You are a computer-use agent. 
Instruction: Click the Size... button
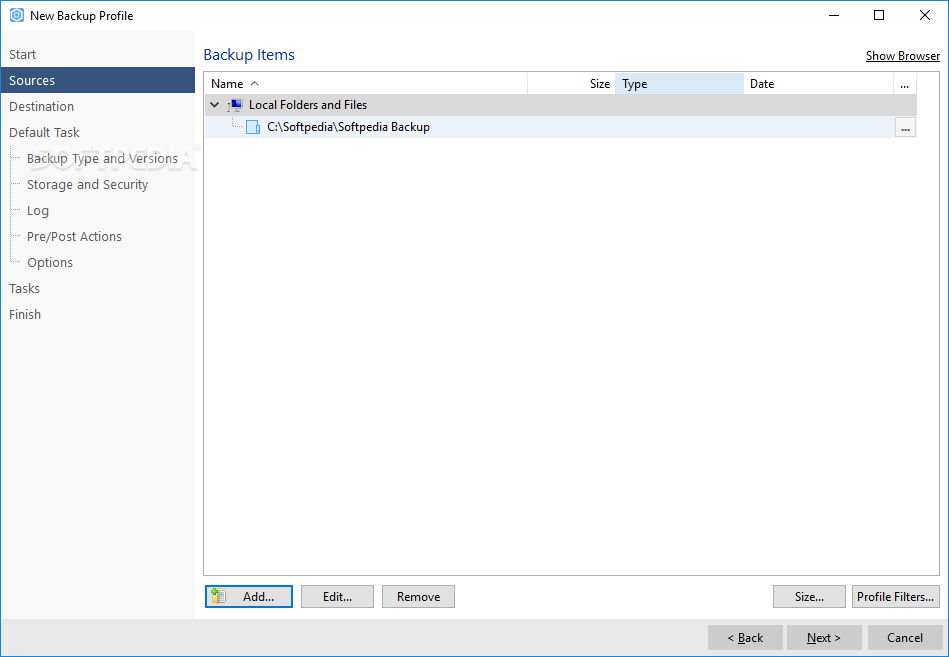(x=809, y=597)
